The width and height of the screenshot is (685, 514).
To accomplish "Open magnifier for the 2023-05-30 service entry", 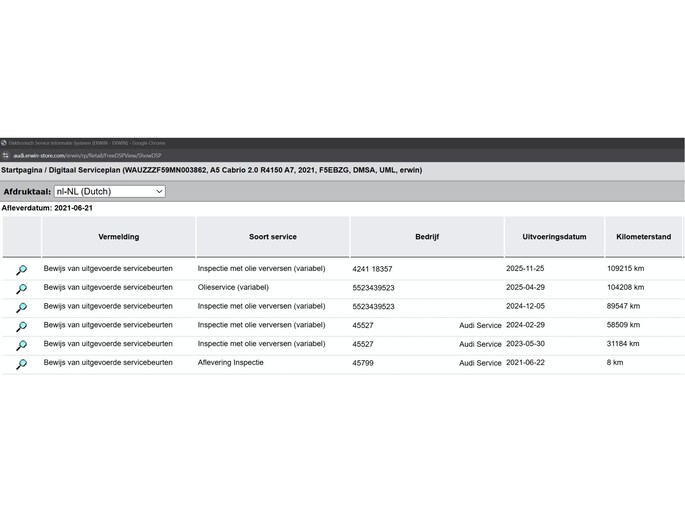I will tap(21, 346).
